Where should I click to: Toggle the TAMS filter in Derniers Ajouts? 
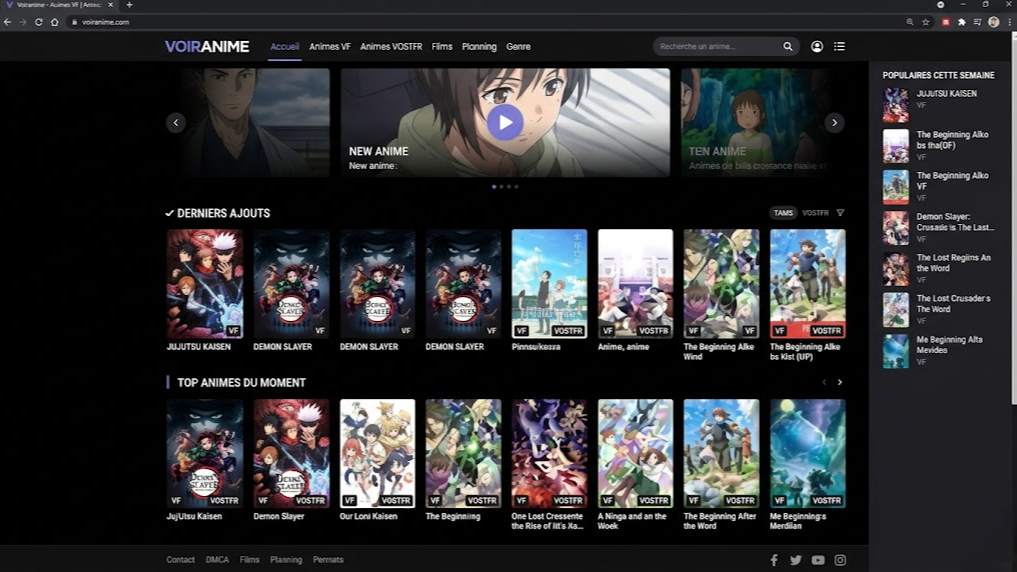pyautogui.click(x=783, y=213)
